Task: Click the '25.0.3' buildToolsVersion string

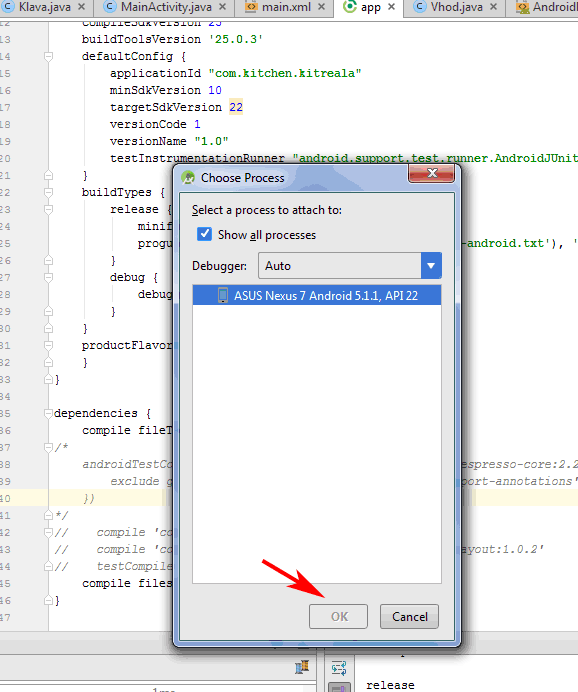Action: 236,39
